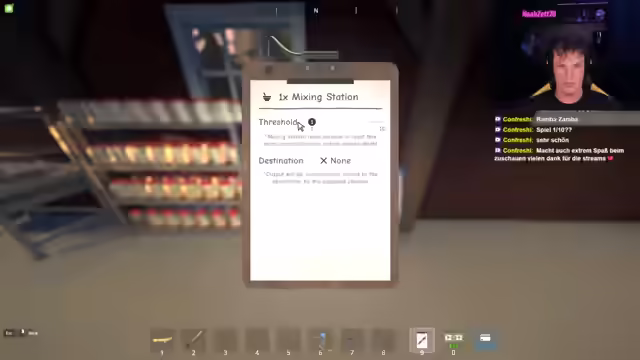The image size is (640, 360).
Task: Select hotbar slot 2 bat item
Action: (194, 340)
